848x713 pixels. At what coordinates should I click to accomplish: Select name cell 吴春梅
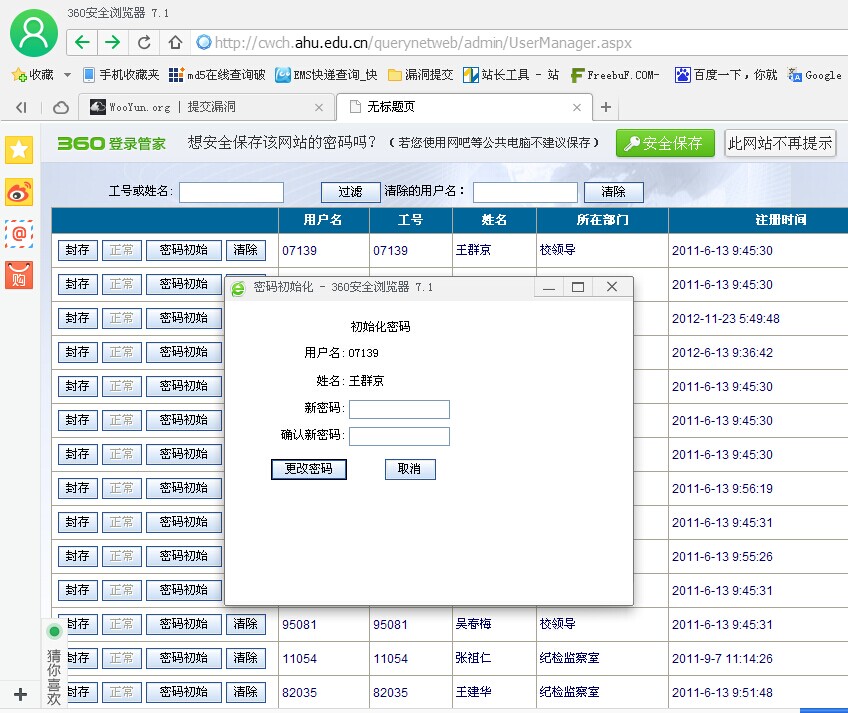point(473,624)
